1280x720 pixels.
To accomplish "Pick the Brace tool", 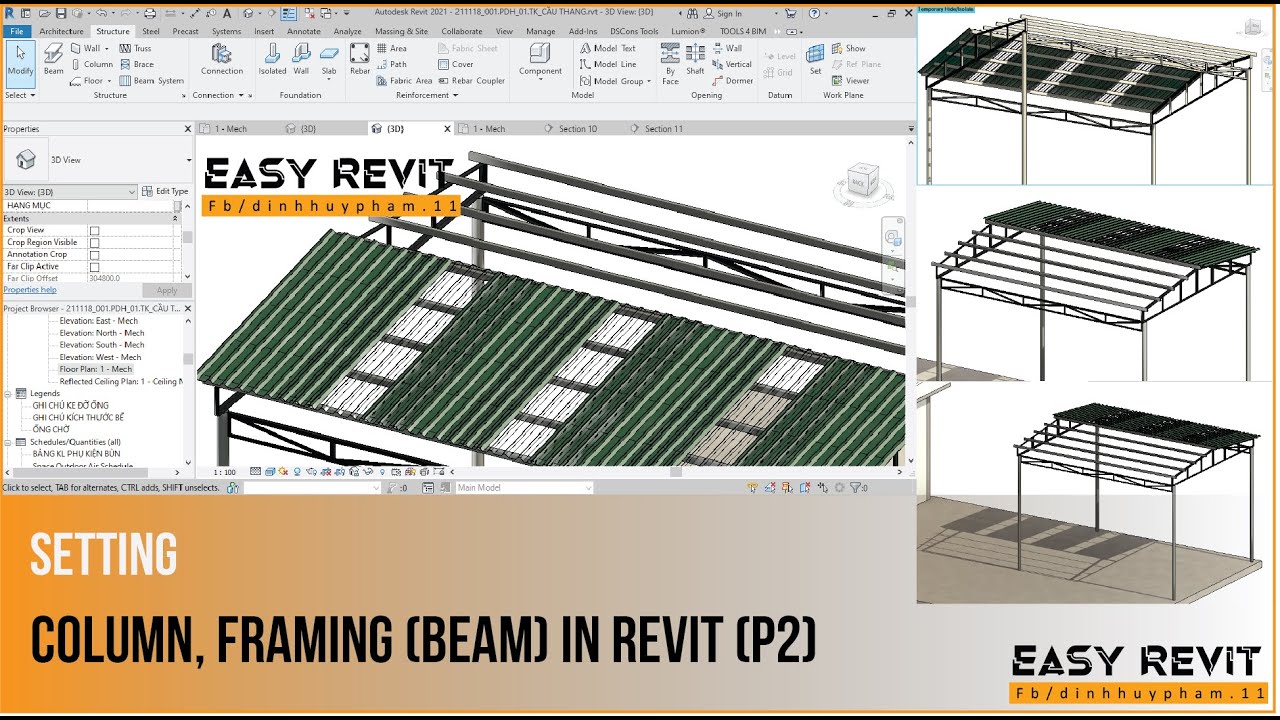I will (137, 64).
